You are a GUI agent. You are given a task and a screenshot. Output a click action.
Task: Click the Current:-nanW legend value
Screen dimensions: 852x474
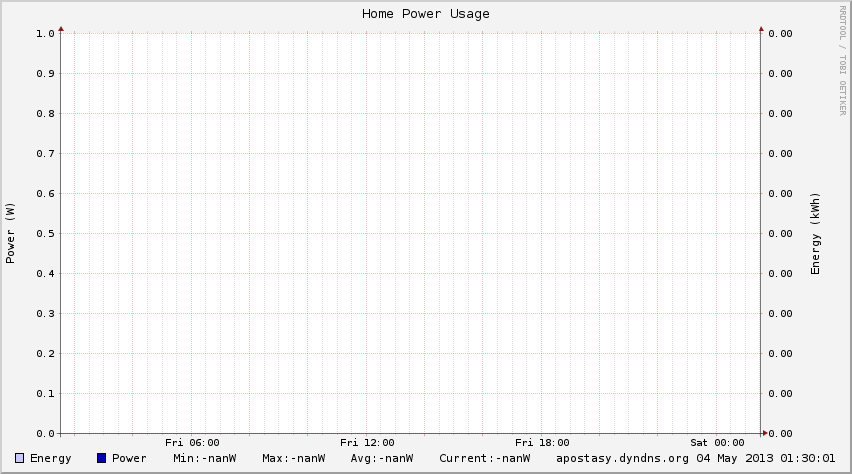coord(484,458)
